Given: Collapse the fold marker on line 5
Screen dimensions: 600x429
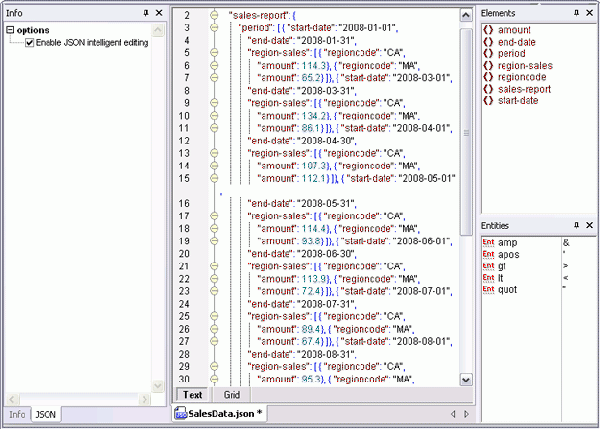Looking at the screenshot, I should tap(214, 52).
